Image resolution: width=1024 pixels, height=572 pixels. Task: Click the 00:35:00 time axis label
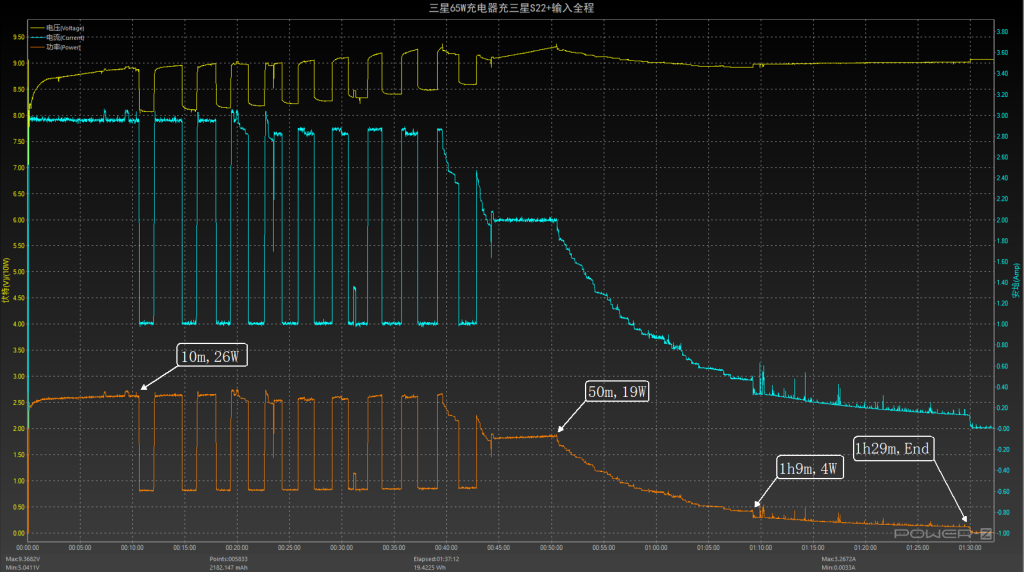(394, 548)
